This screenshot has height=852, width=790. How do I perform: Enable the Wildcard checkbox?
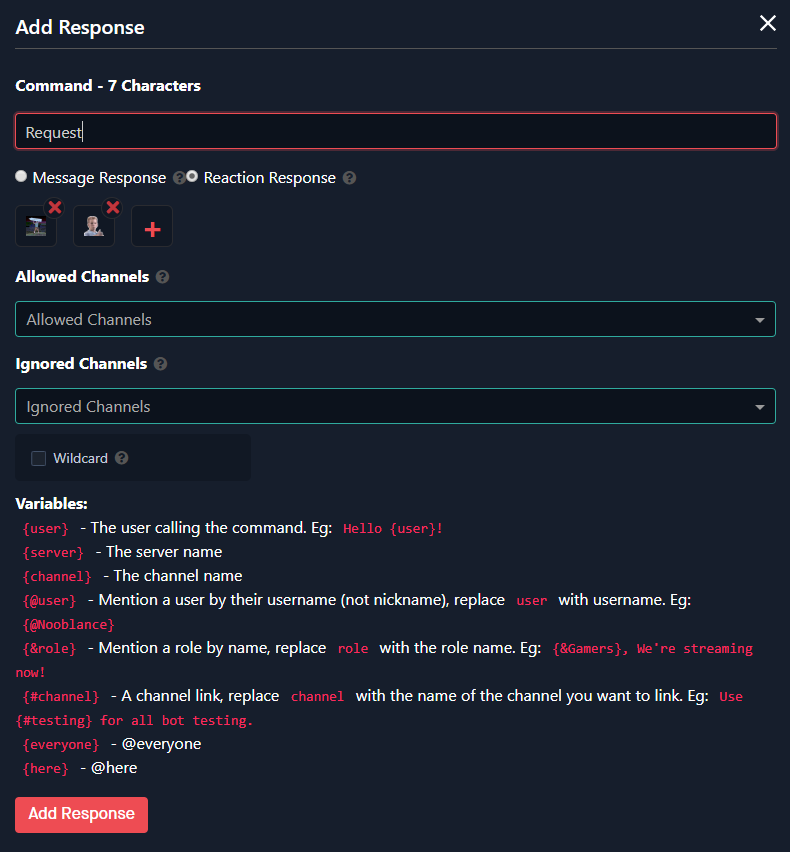click(39, 458)
